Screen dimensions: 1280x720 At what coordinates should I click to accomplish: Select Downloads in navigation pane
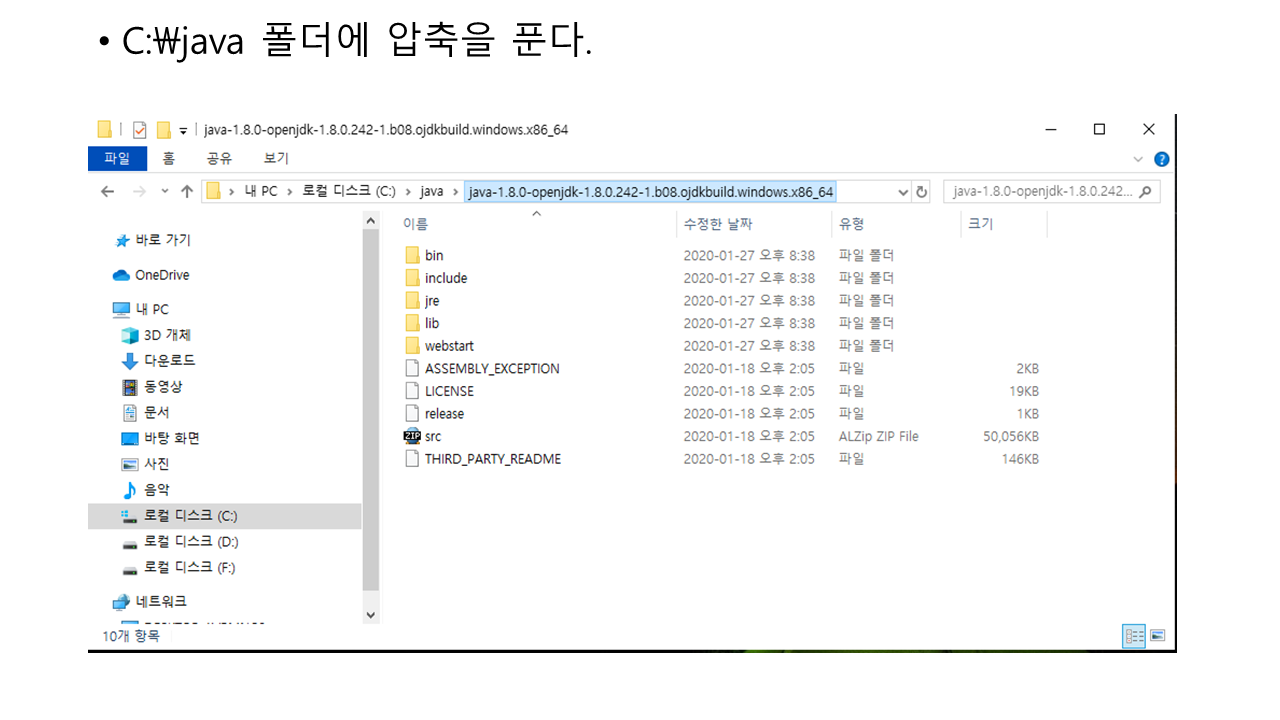pyautogui.click(x=169, y=361)
